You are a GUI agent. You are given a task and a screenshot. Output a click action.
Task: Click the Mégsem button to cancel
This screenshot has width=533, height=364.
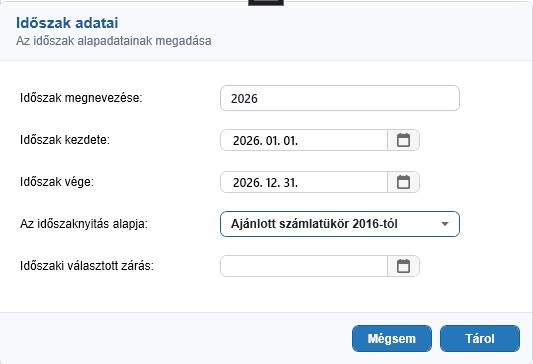pos(392,339)
